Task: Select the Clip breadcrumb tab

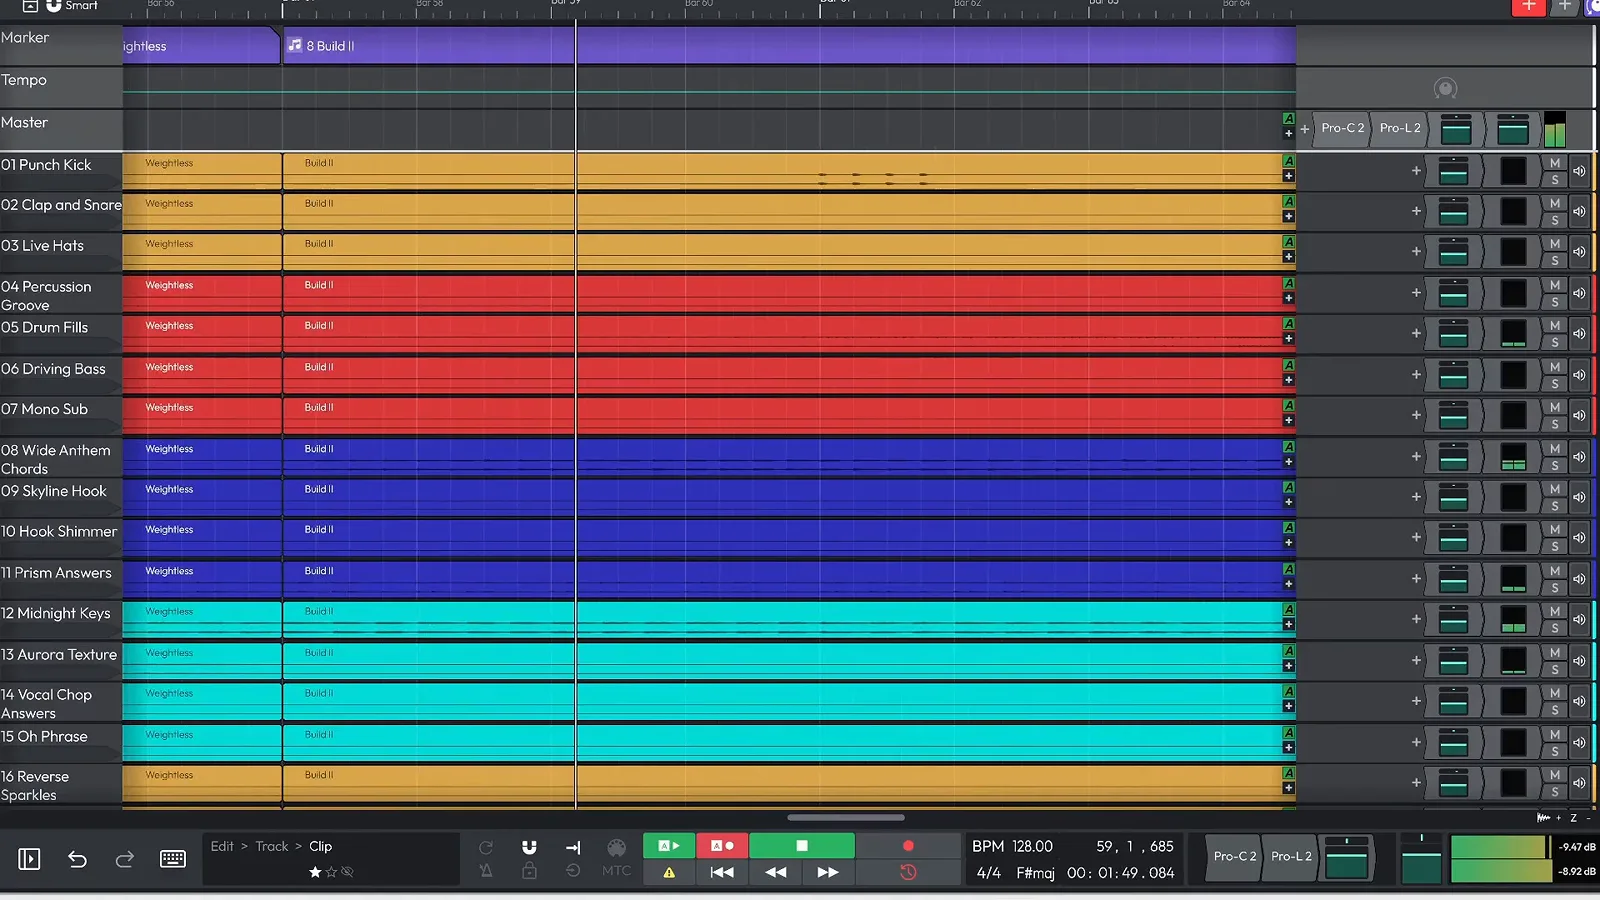Action: click(320, 846)
